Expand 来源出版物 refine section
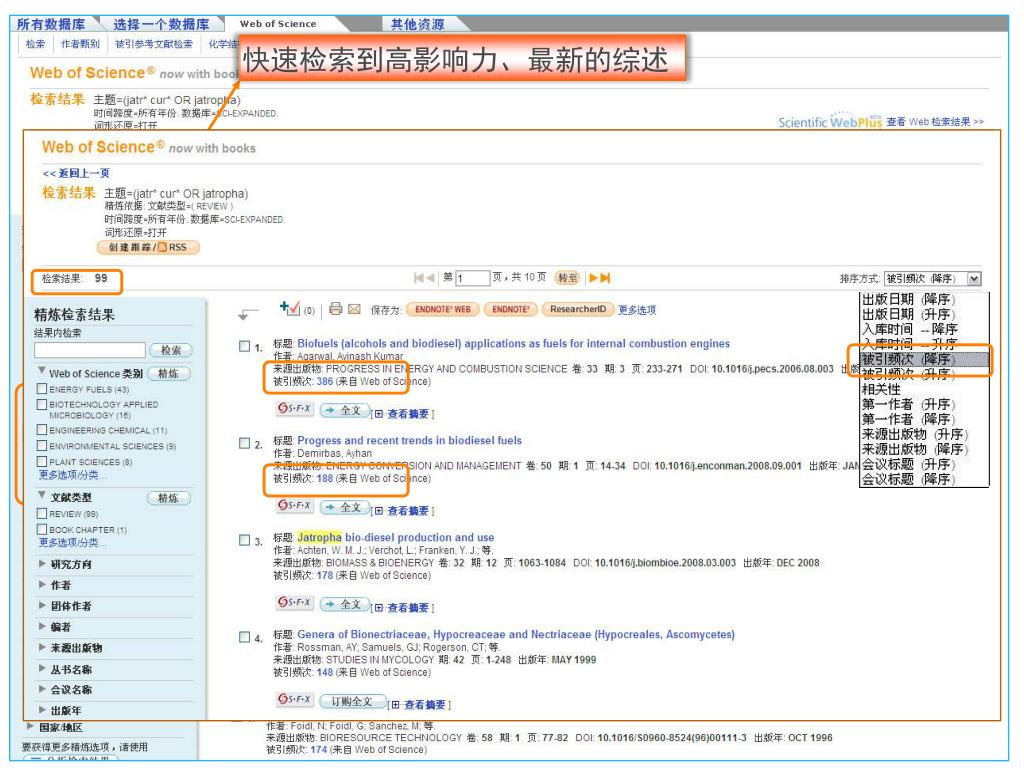Screen dimensions: 1024x768 42,647
